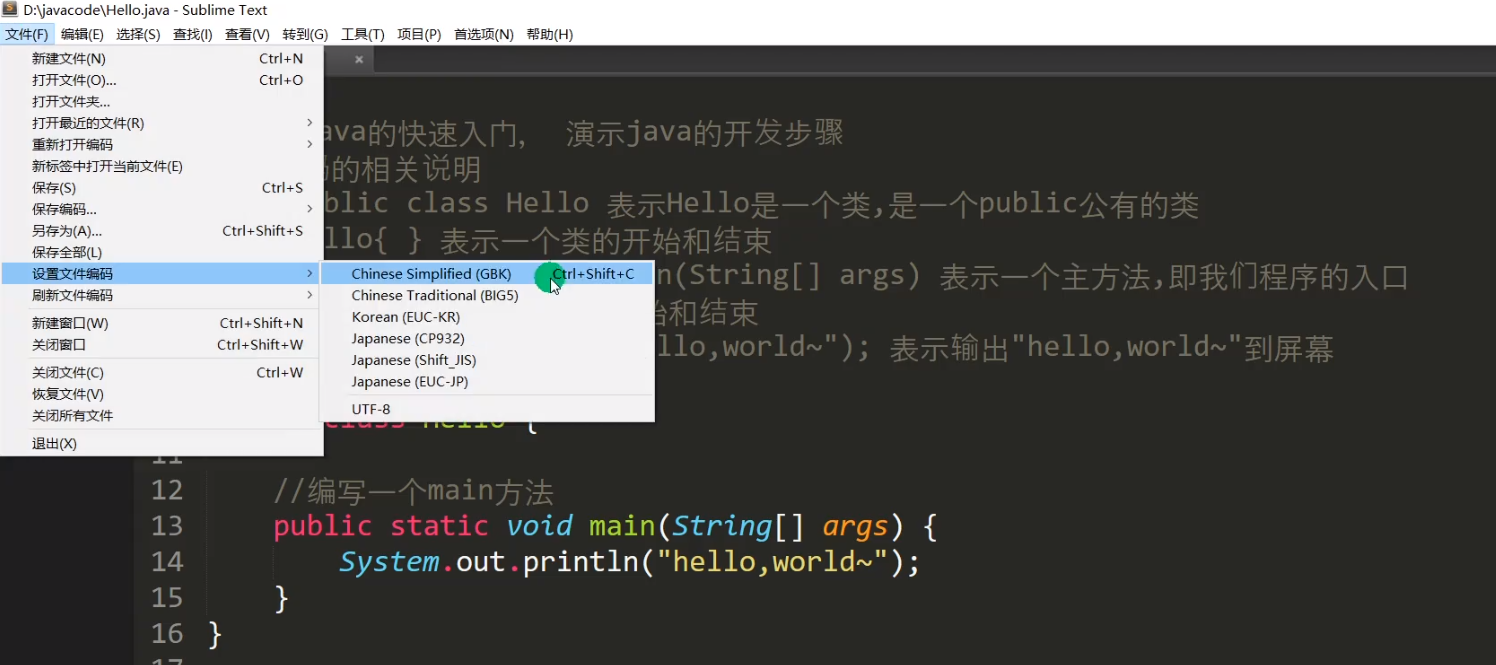Select 保存(S) menu entry
Screen dimensions: 1496x665
pyautogui.click(x=162, y=188)
